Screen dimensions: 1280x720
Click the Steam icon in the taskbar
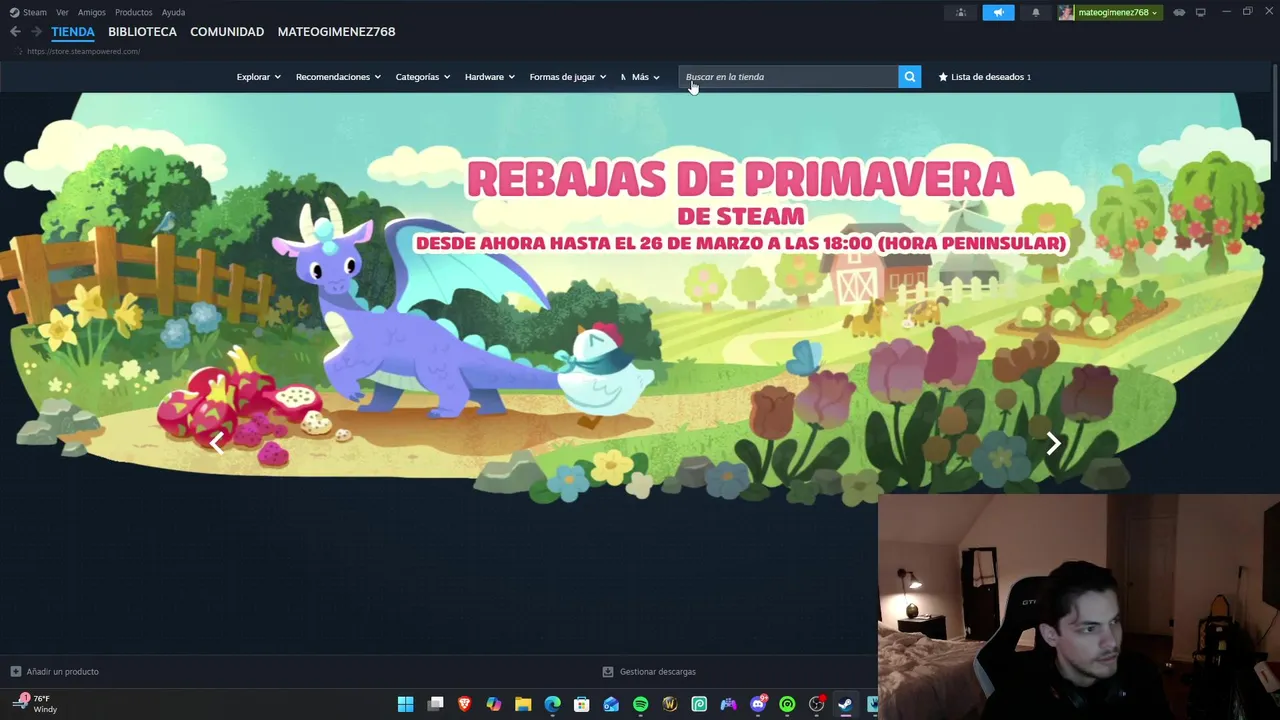coord(845,704)
